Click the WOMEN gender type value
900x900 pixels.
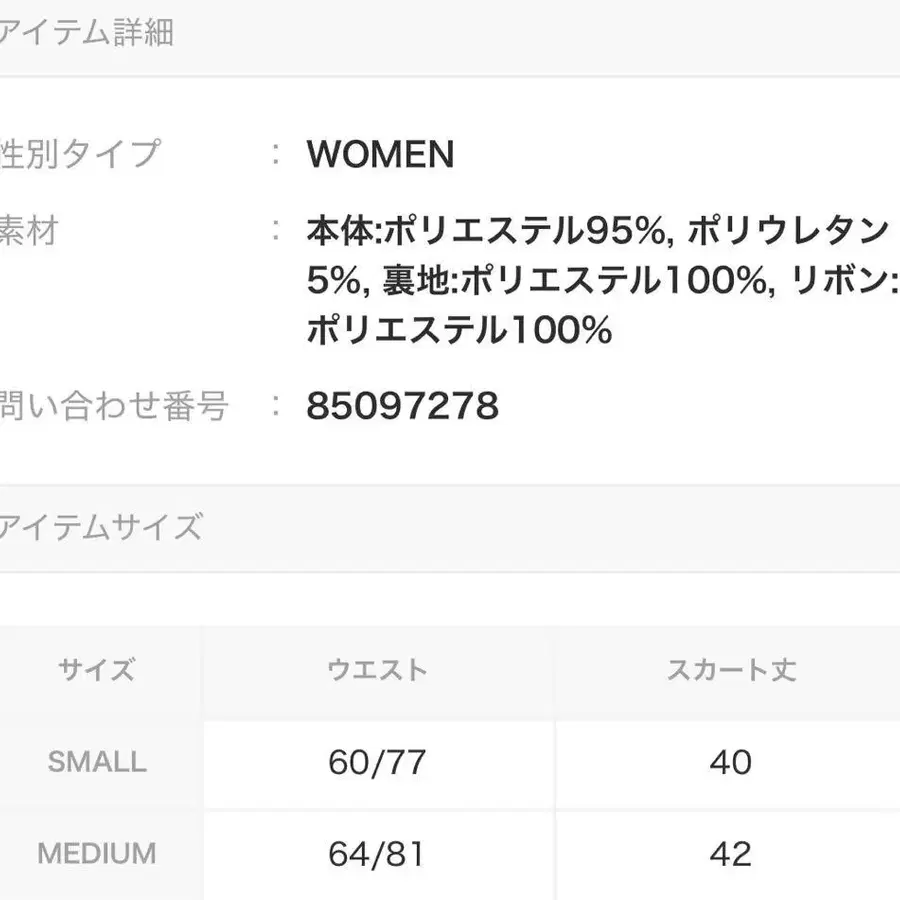(x=380, y=154)
